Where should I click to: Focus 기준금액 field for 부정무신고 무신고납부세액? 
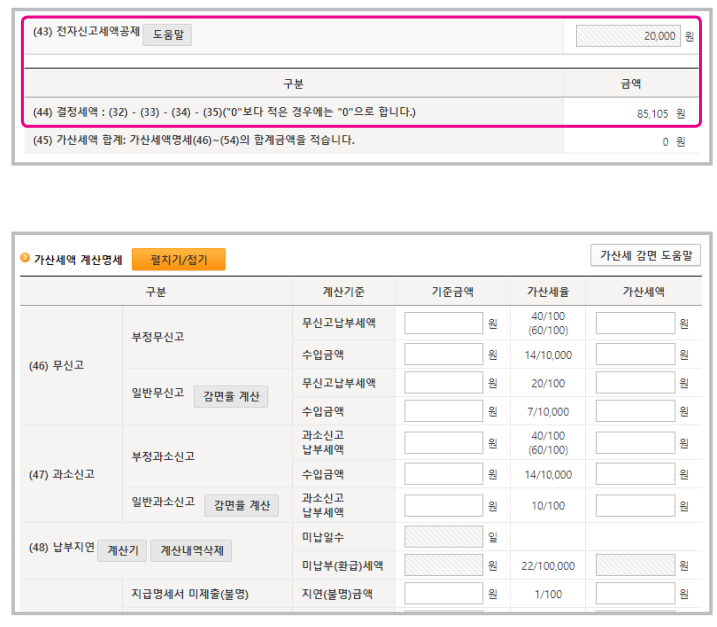click(x=444, y=323)
